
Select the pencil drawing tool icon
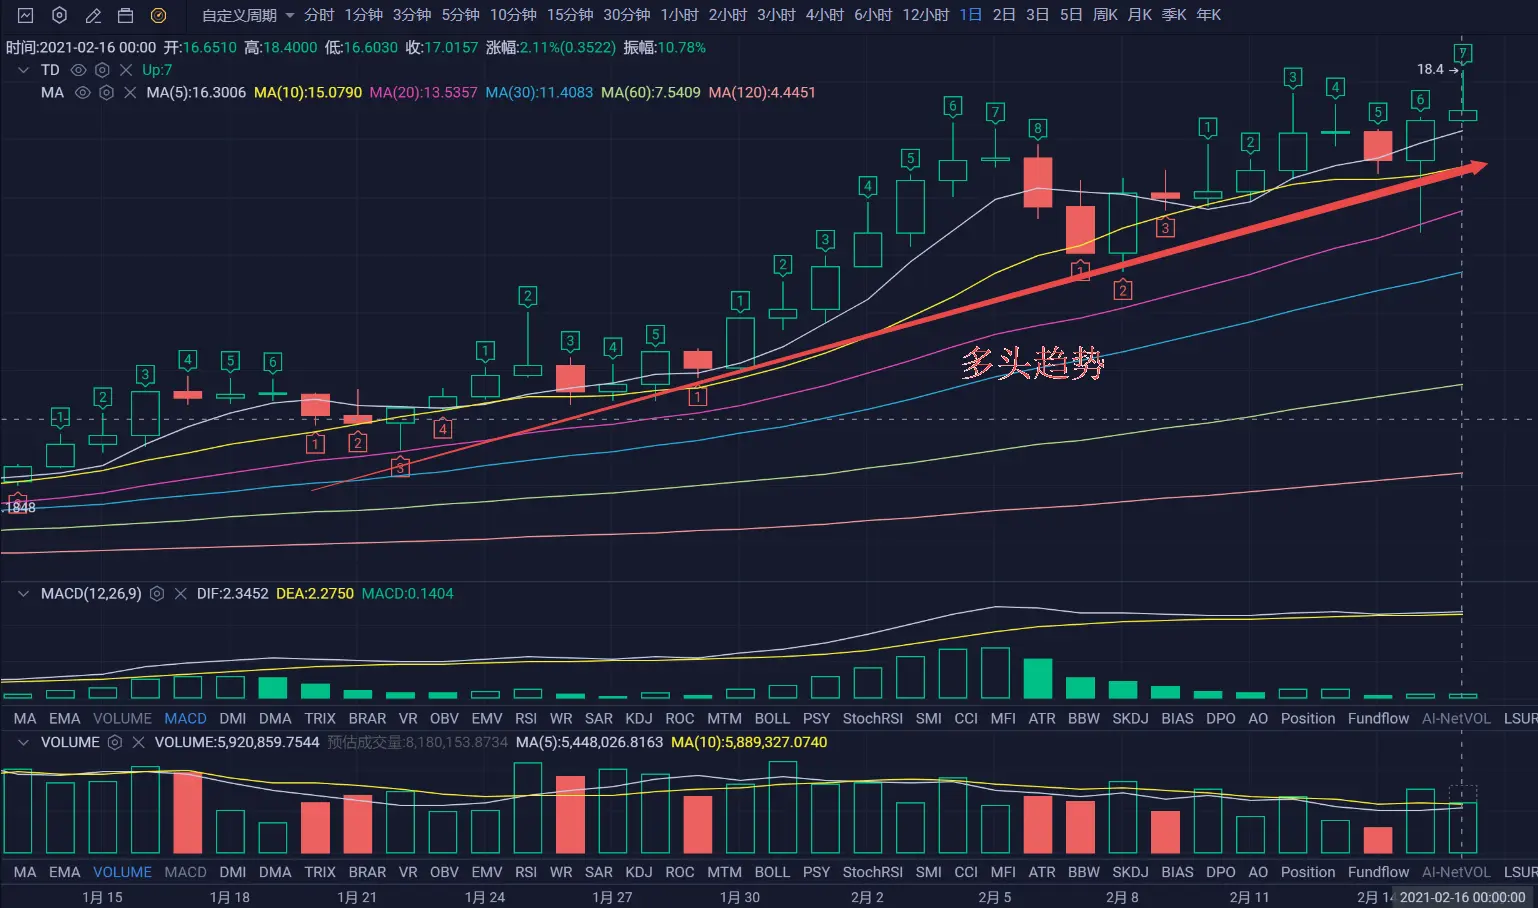click(x=93, y=15)
